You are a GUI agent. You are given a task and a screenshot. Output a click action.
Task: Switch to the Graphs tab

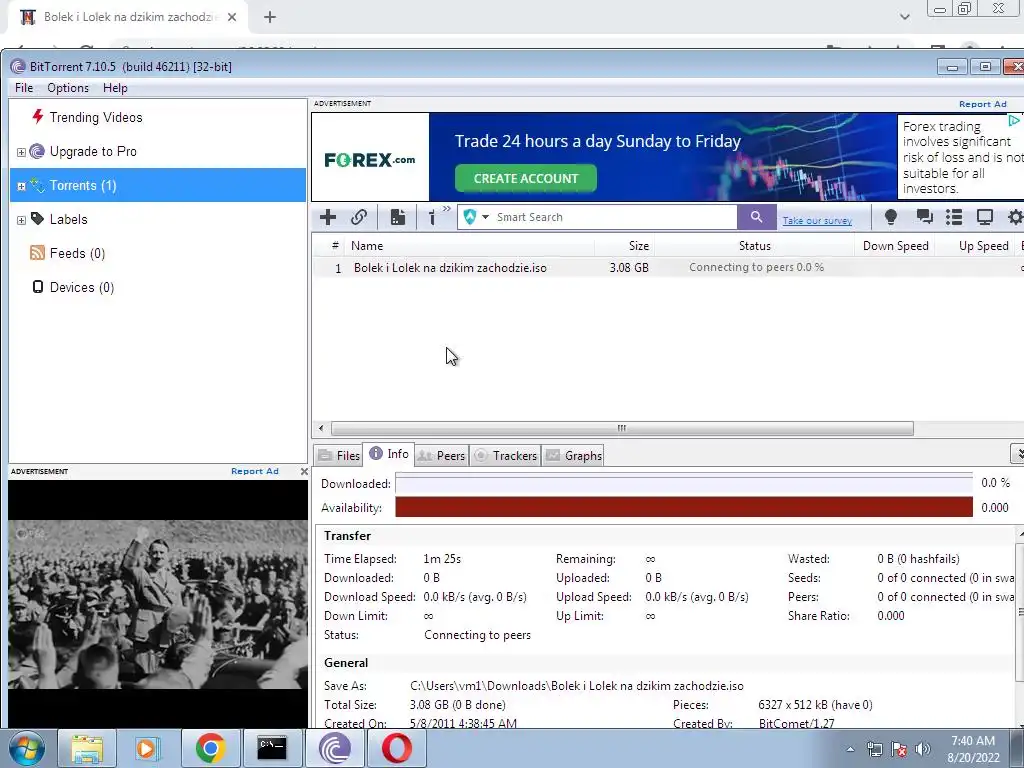pyautogui.click(x=573, y=455)
